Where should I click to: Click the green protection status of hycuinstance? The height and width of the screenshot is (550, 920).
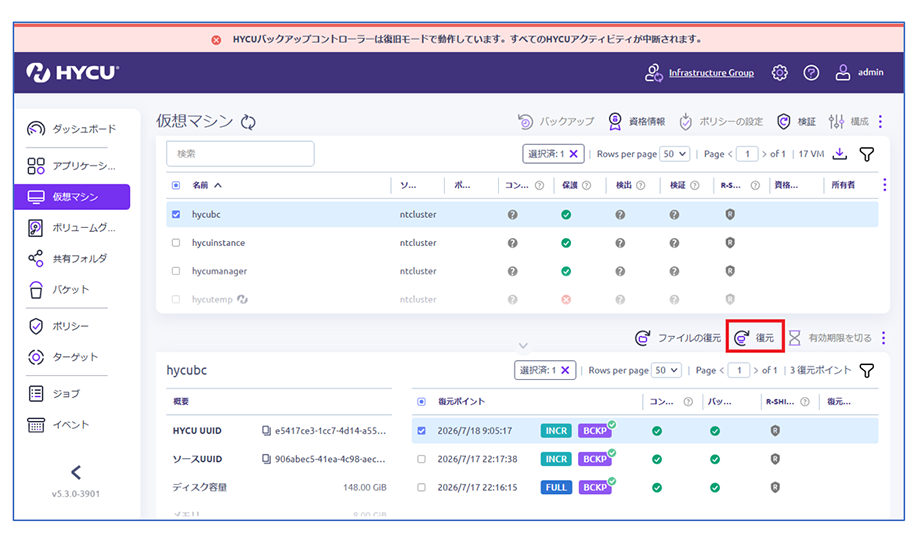pyautogui.click(x=566, y=243)
